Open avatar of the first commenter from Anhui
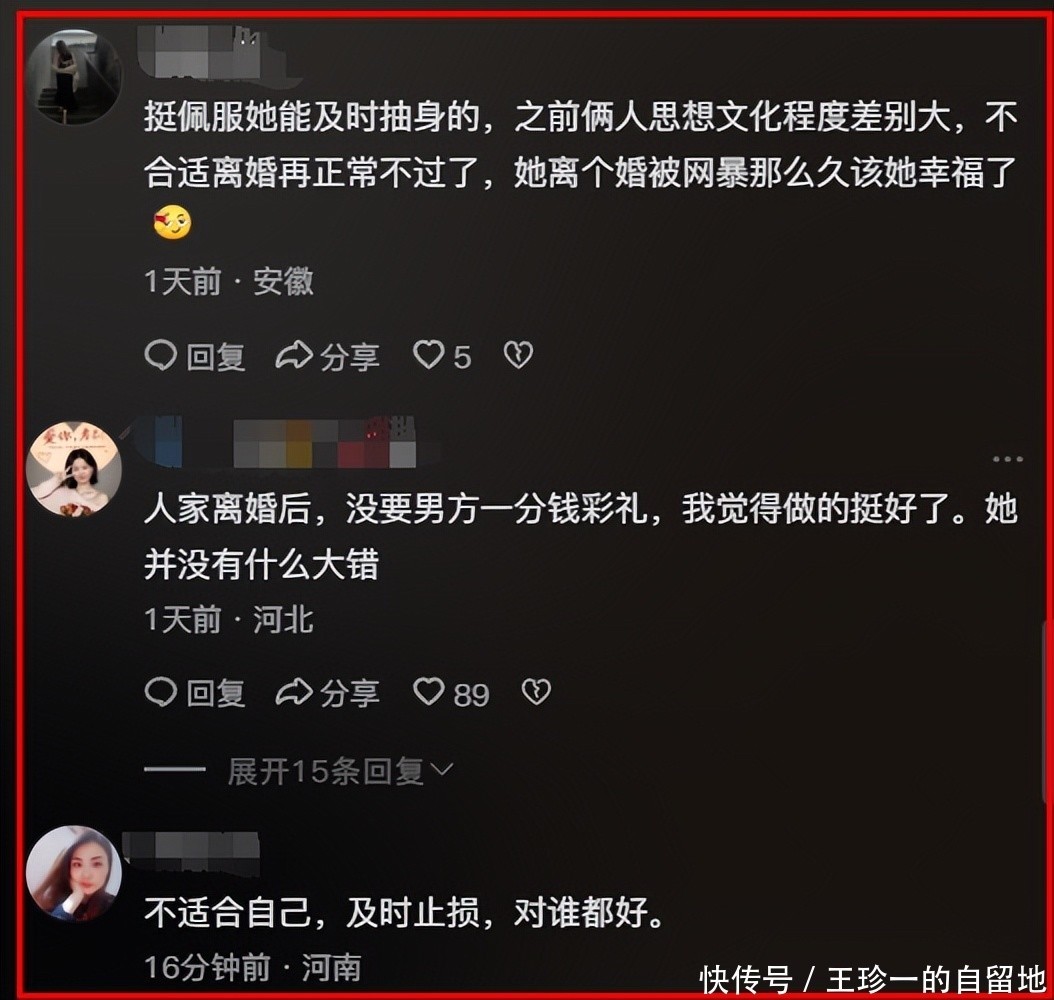 click(x=76, y=77)
